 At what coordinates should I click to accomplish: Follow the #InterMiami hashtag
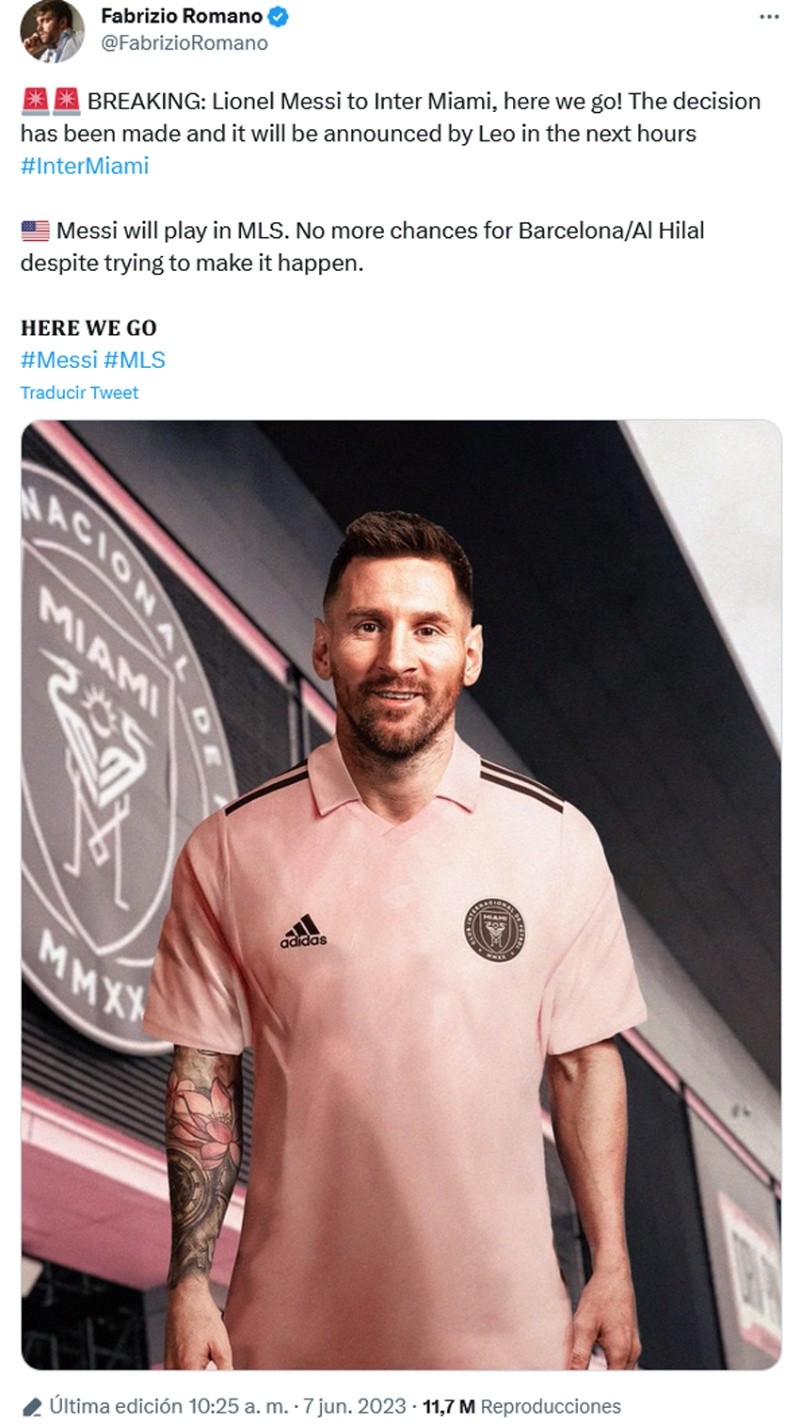pos(84,166)
